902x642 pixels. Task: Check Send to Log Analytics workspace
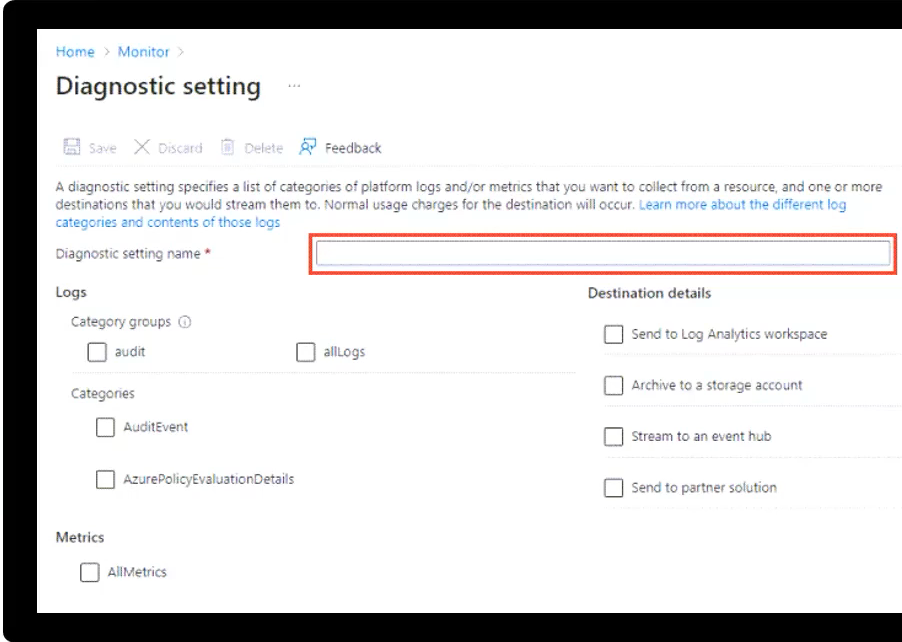click(x=614, y=334)
